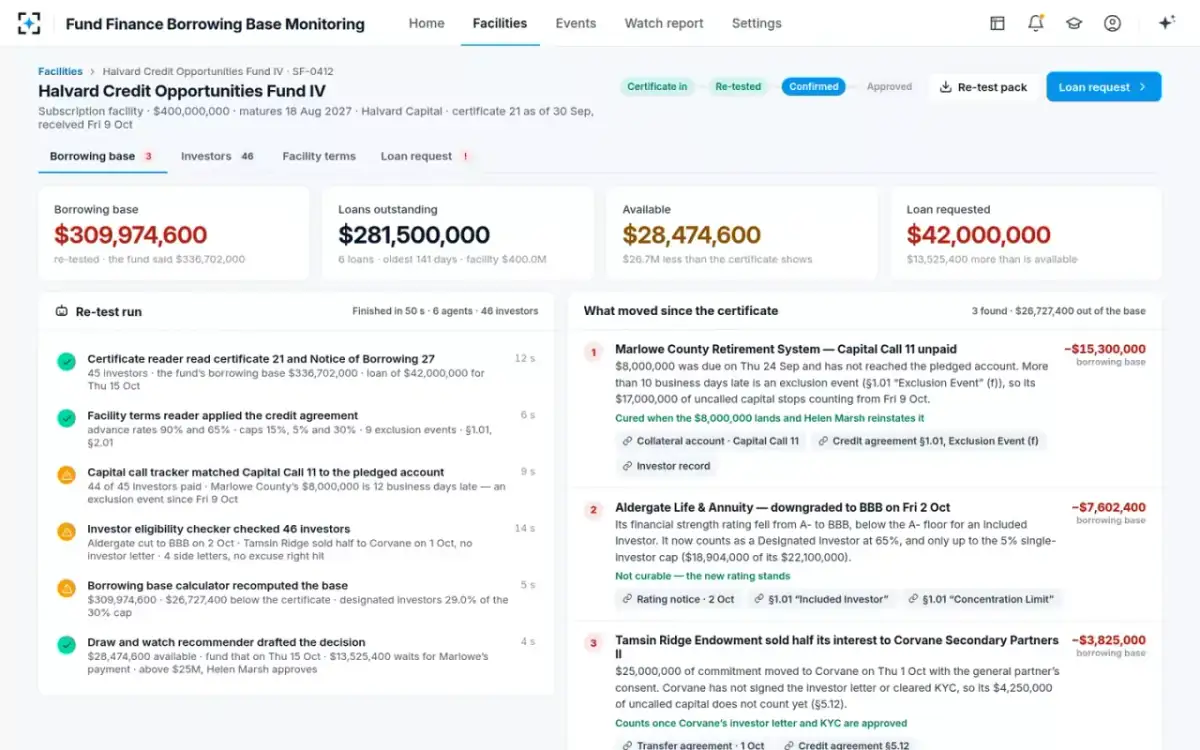The image size is (1200, 750).
Task: Switch to the Investors tab
Action: point(218,156)
